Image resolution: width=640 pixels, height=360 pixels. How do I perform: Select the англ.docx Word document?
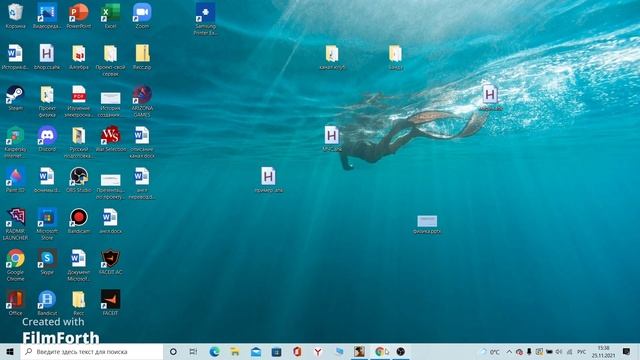[110, 221]
